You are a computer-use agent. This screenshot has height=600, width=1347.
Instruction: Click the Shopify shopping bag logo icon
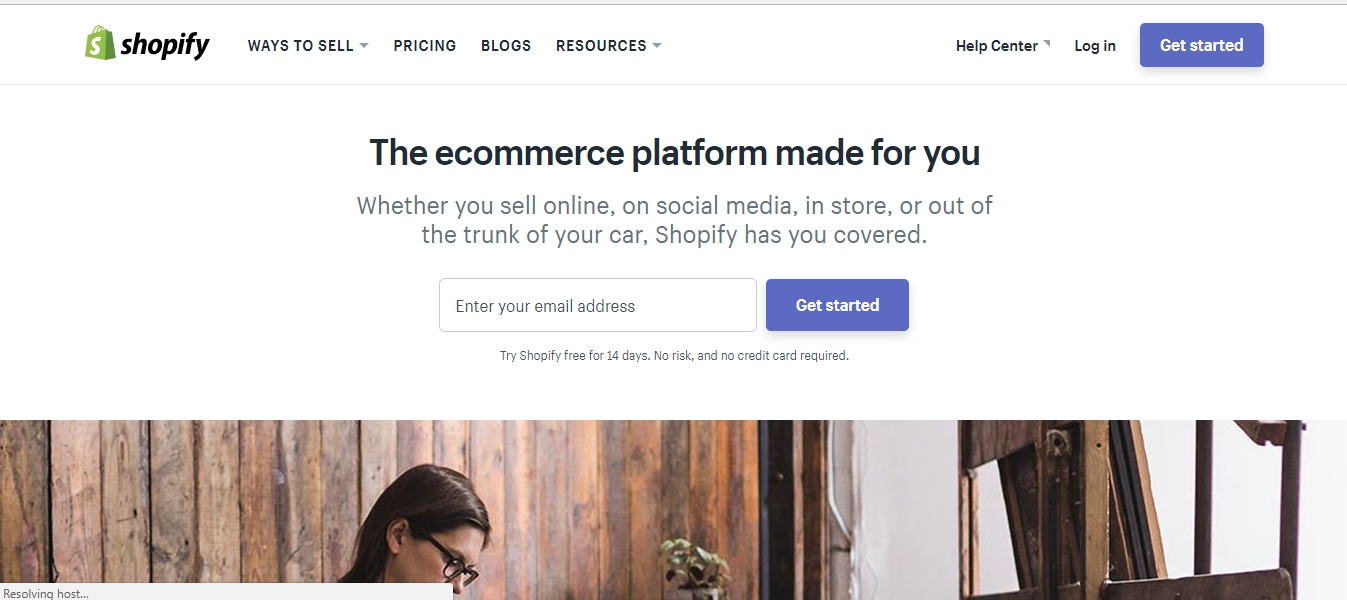coord(100,43)
